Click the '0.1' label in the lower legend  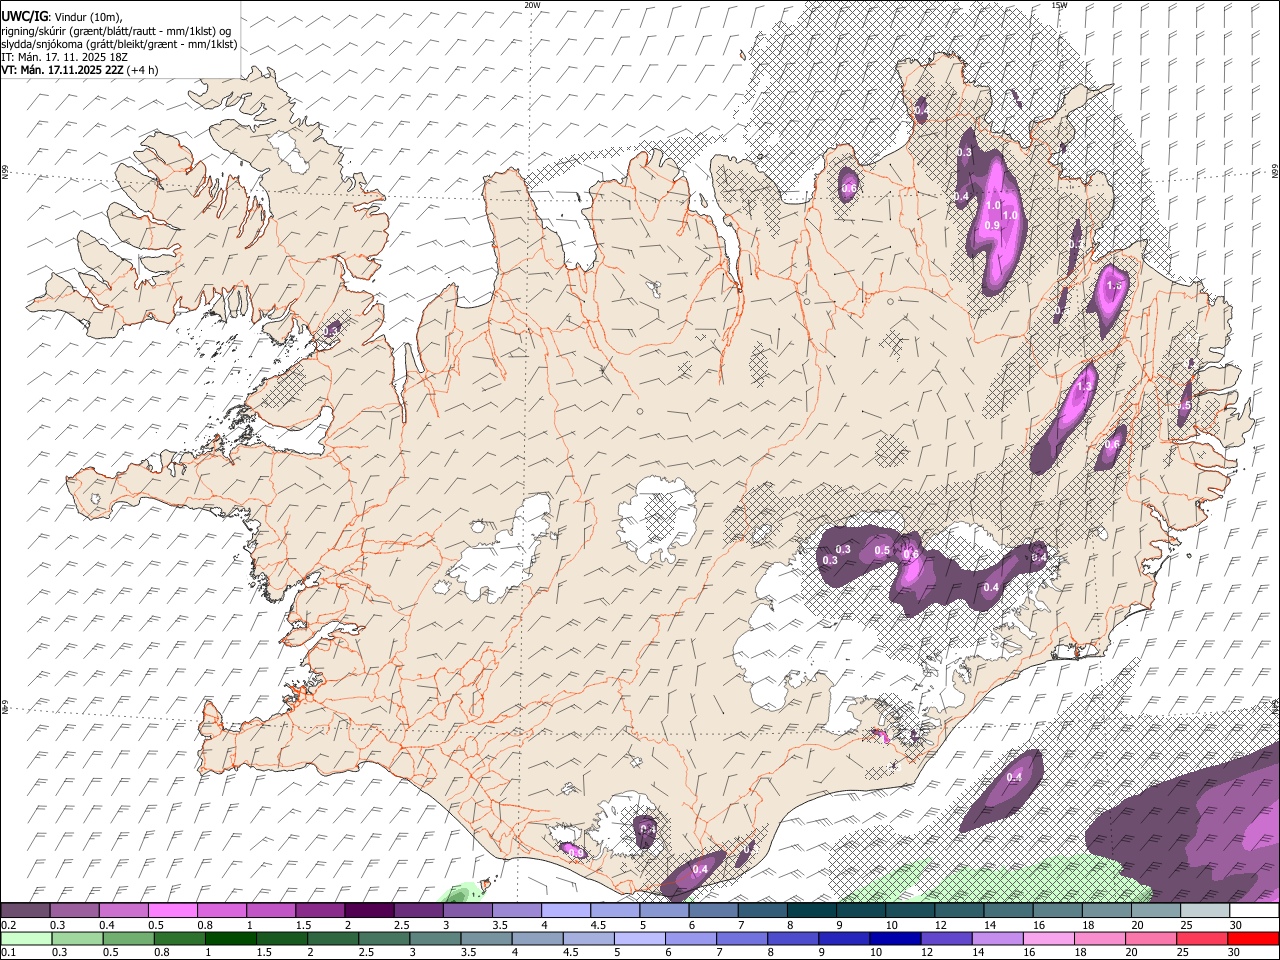tap(8, 952)
